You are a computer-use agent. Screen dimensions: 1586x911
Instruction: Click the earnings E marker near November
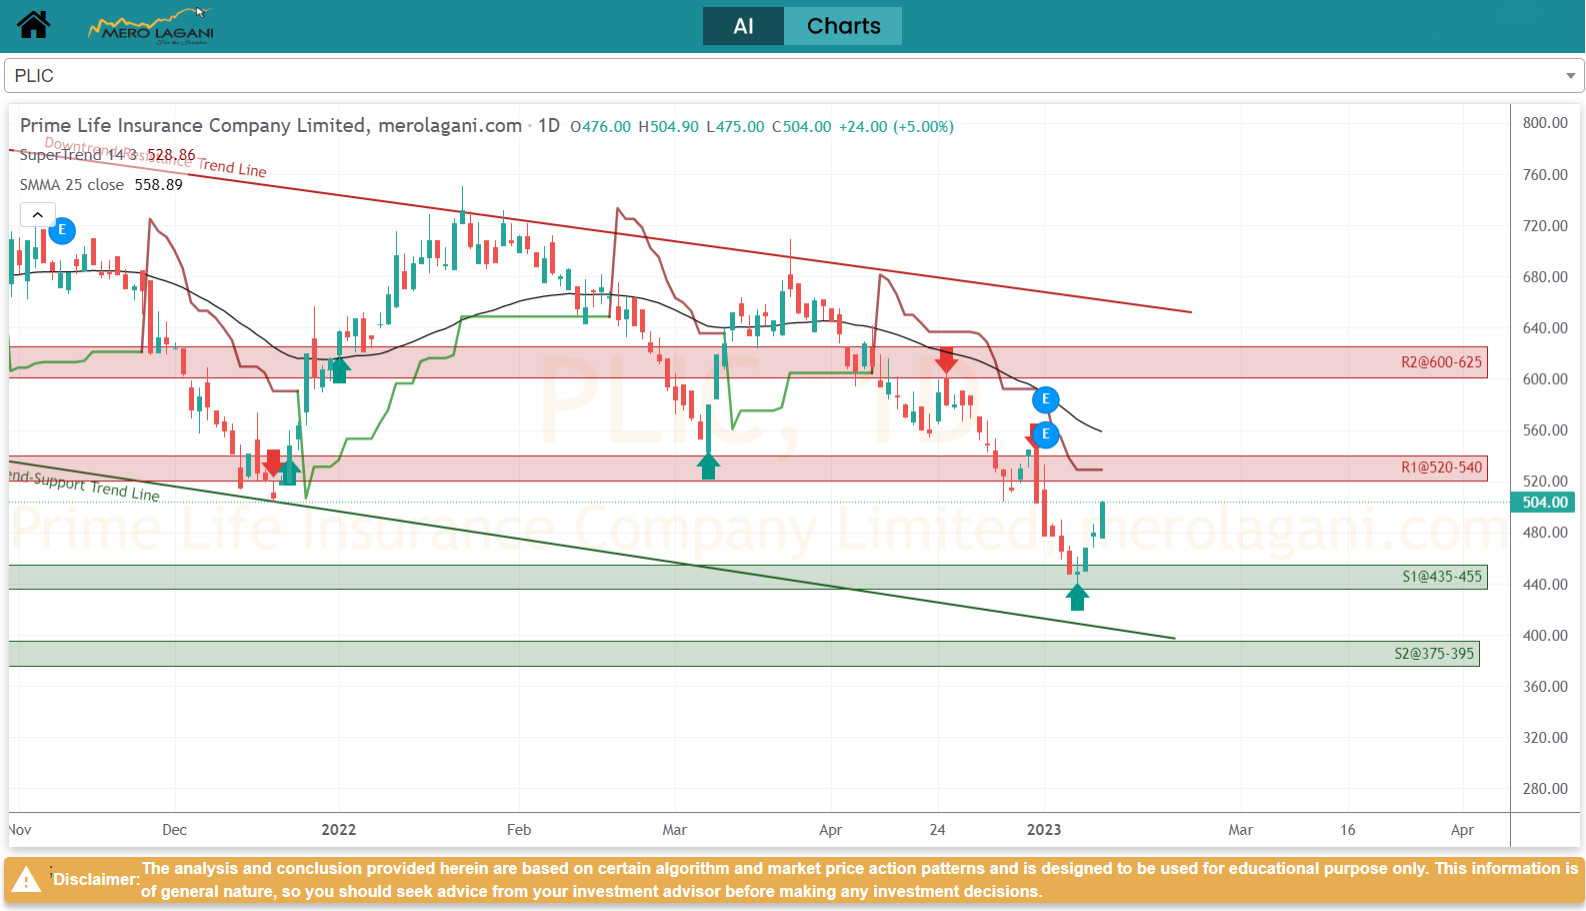(x=62, y=230)
